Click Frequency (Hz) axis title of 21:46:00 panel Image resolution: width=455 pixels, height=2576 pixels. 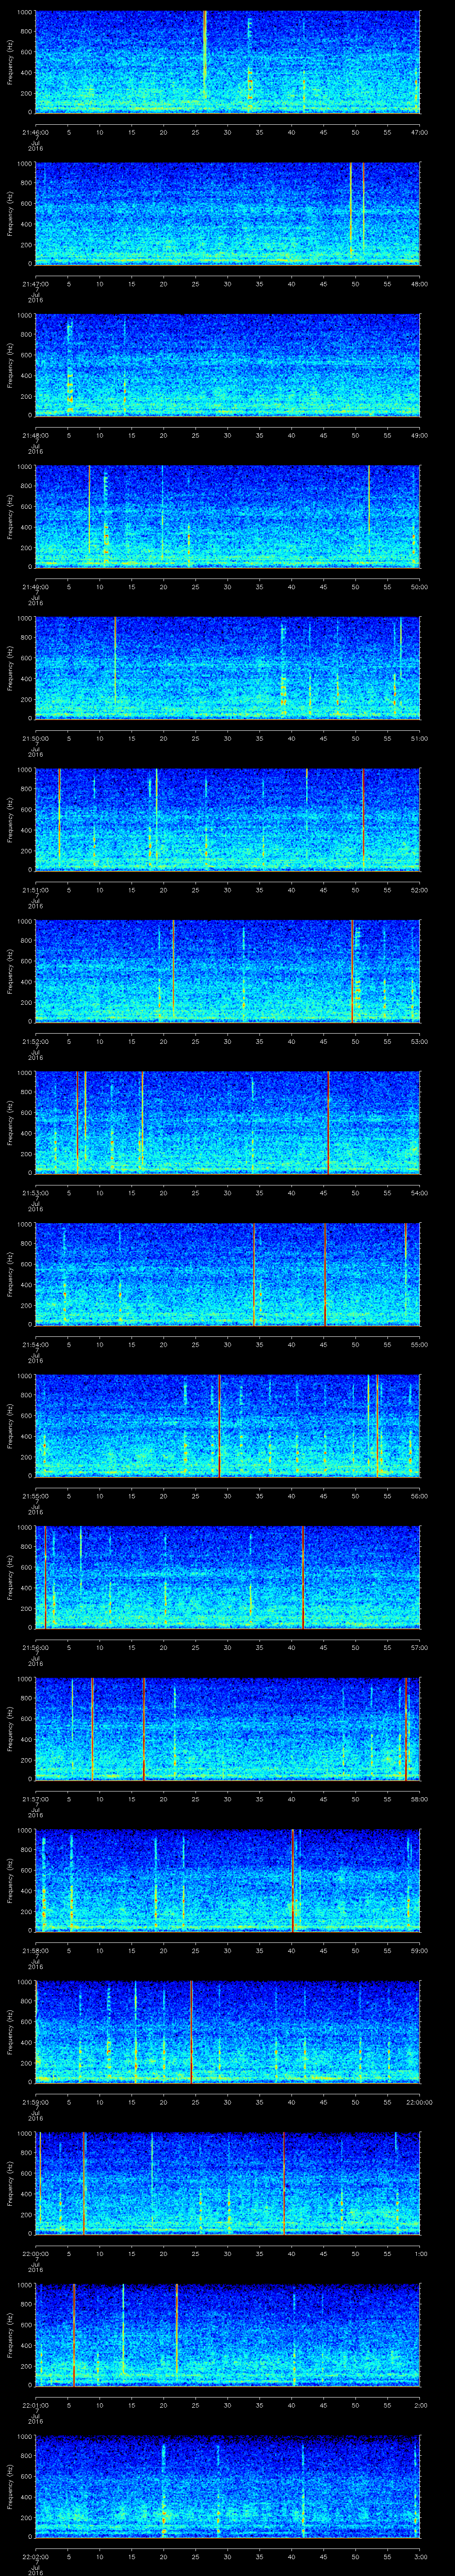coord(10,62)
